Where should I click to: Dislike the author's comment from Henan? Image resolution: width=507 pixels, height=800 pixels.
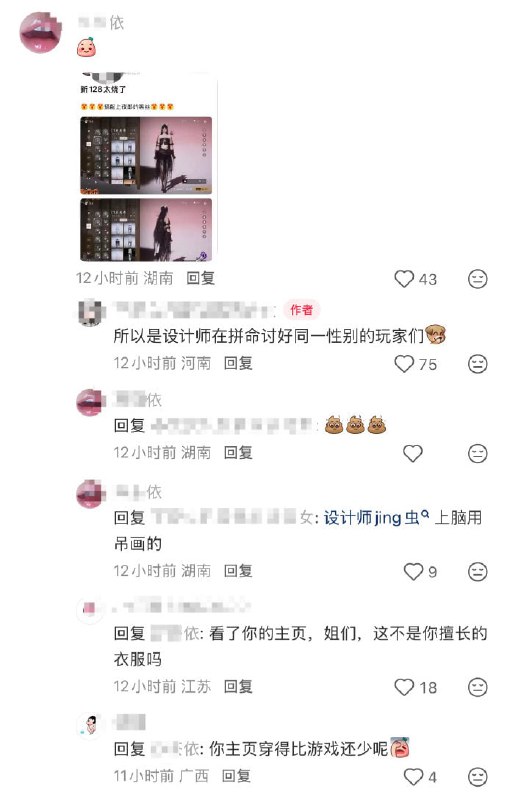coord(477,364)
